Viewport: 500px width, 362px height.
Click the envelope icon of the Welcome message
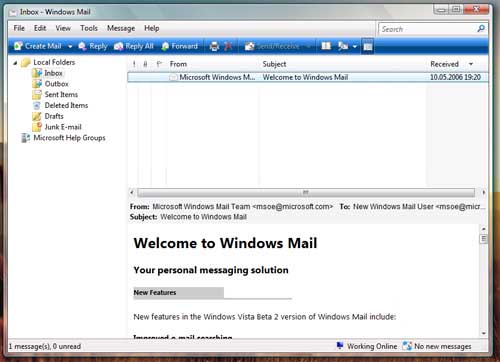173,77
